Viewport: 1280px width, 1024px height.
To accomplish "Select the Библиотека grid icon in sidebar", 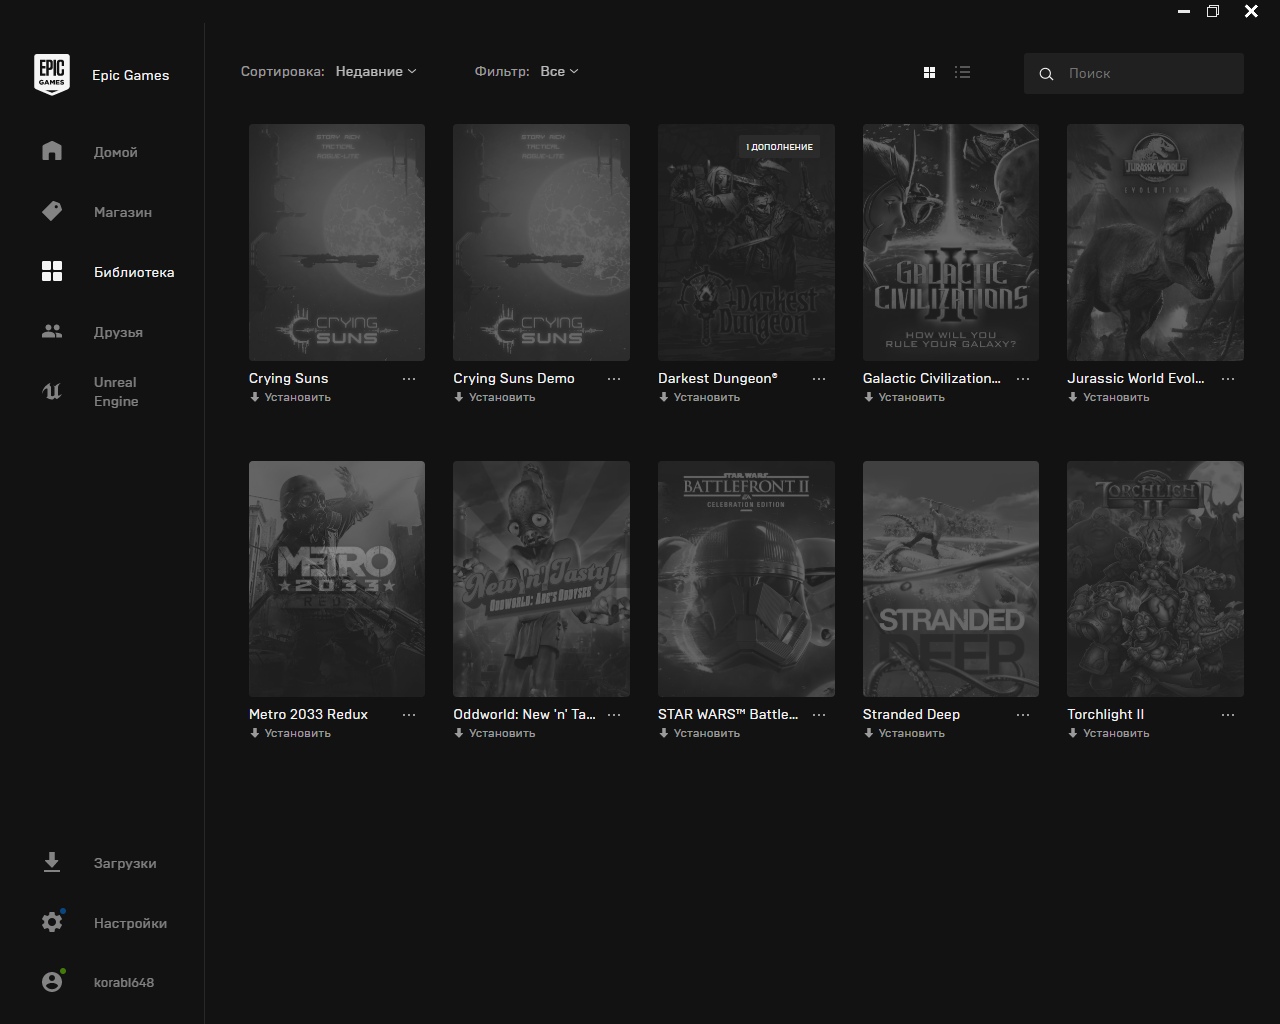I will [x=52, y=271].
